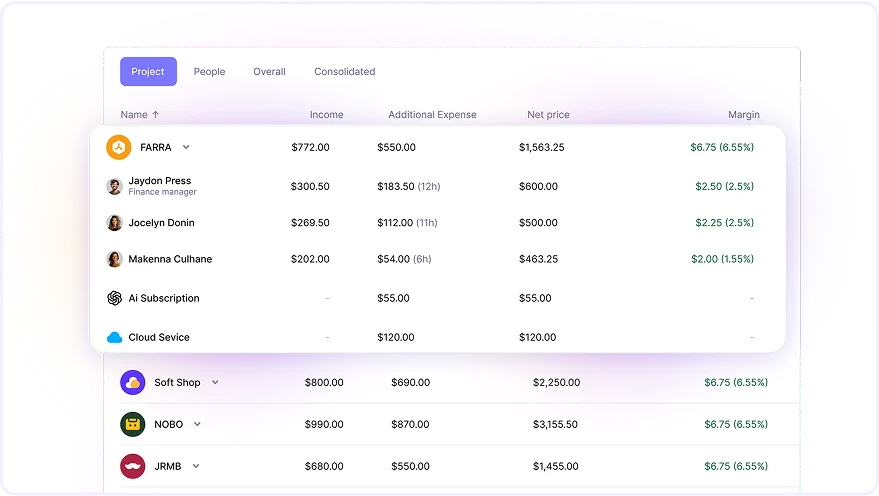This screenshot has width=879, height=496.
Task: Click the Margin column header
Action: pyautogui.click(x=743, y=114)
